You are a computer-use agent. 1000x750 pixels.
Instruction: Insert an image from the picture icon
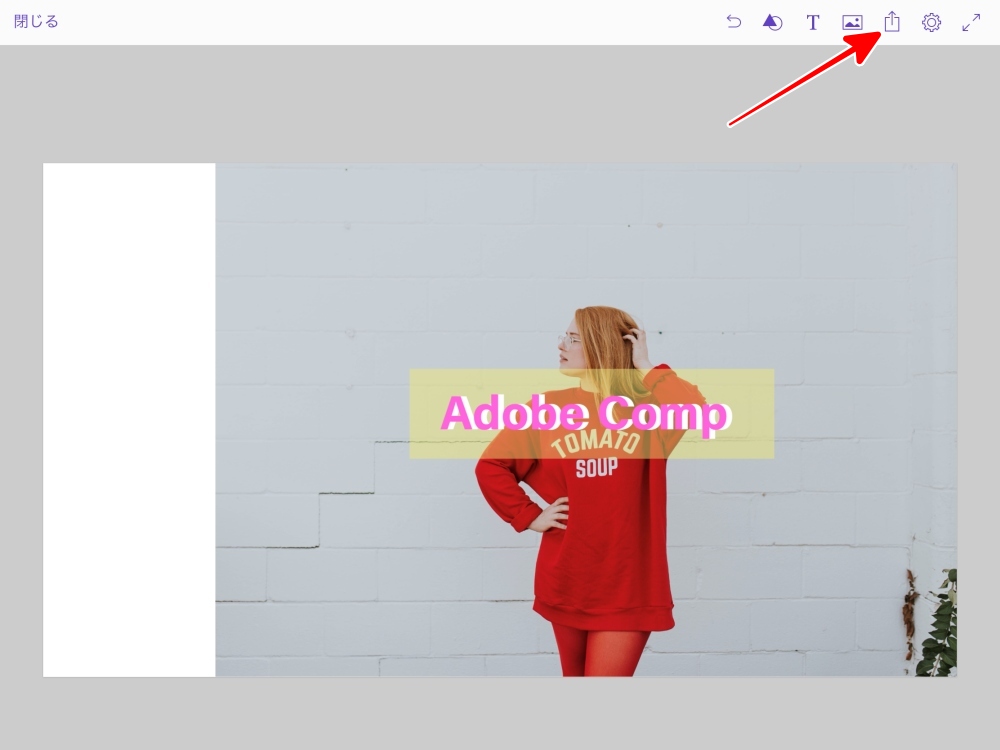tap(852, 23)
